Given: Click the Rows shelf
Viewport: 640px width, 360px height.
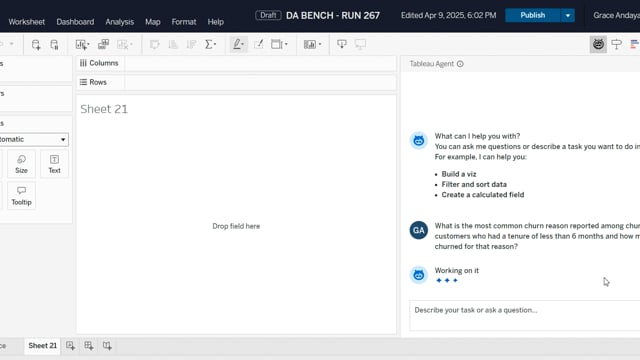Looking at the screenshot, I should [236, 82].
